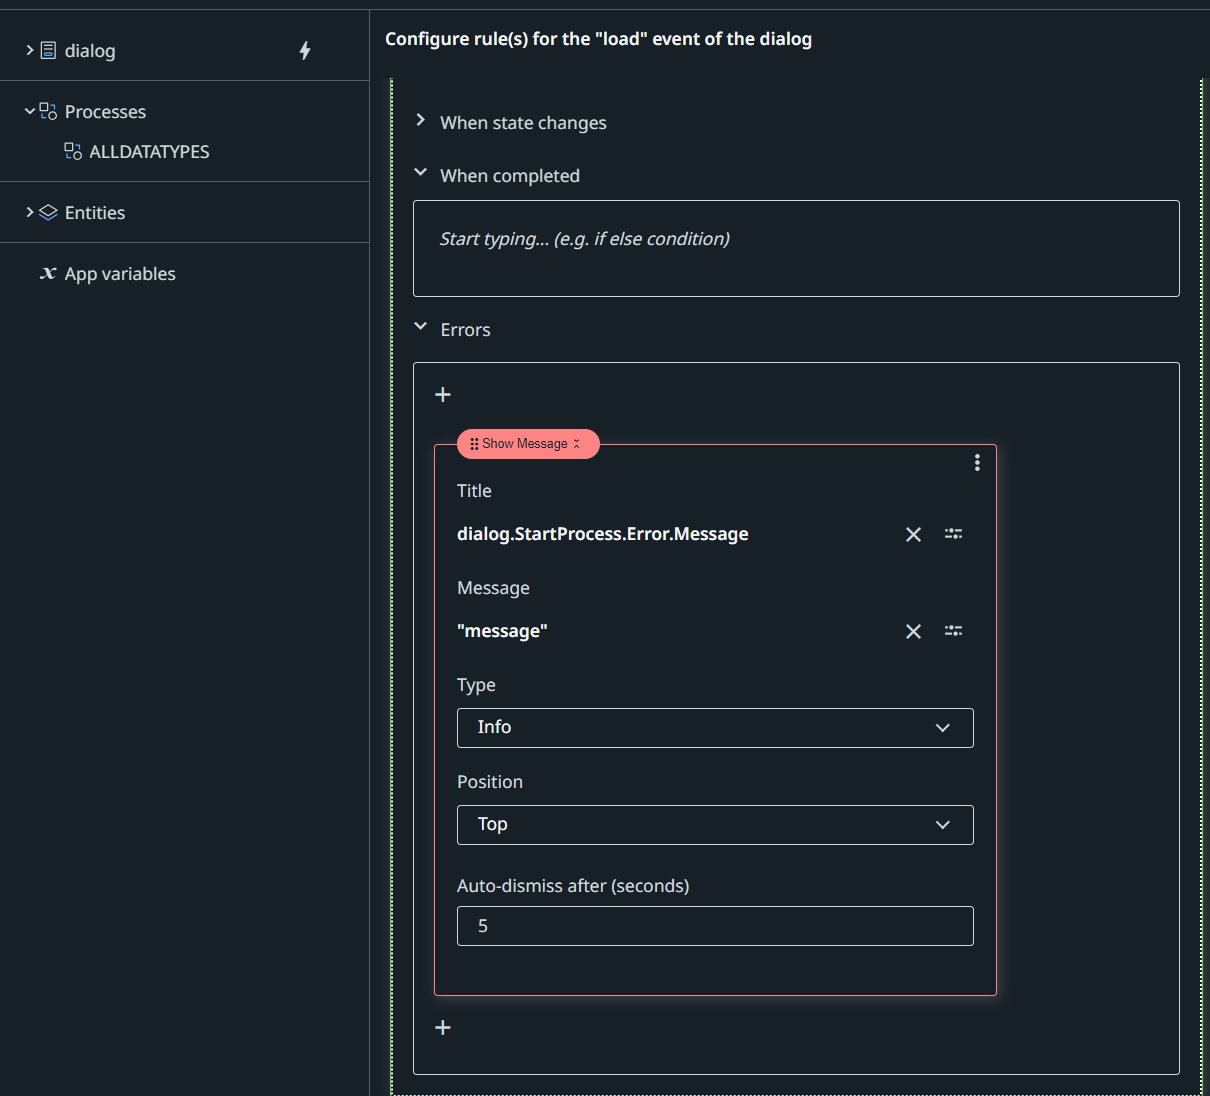Add a new action with the plus below Show Message
Image resolution: width=1210 pixels, height=1096 pixels.
click(x=442, y=1027)
